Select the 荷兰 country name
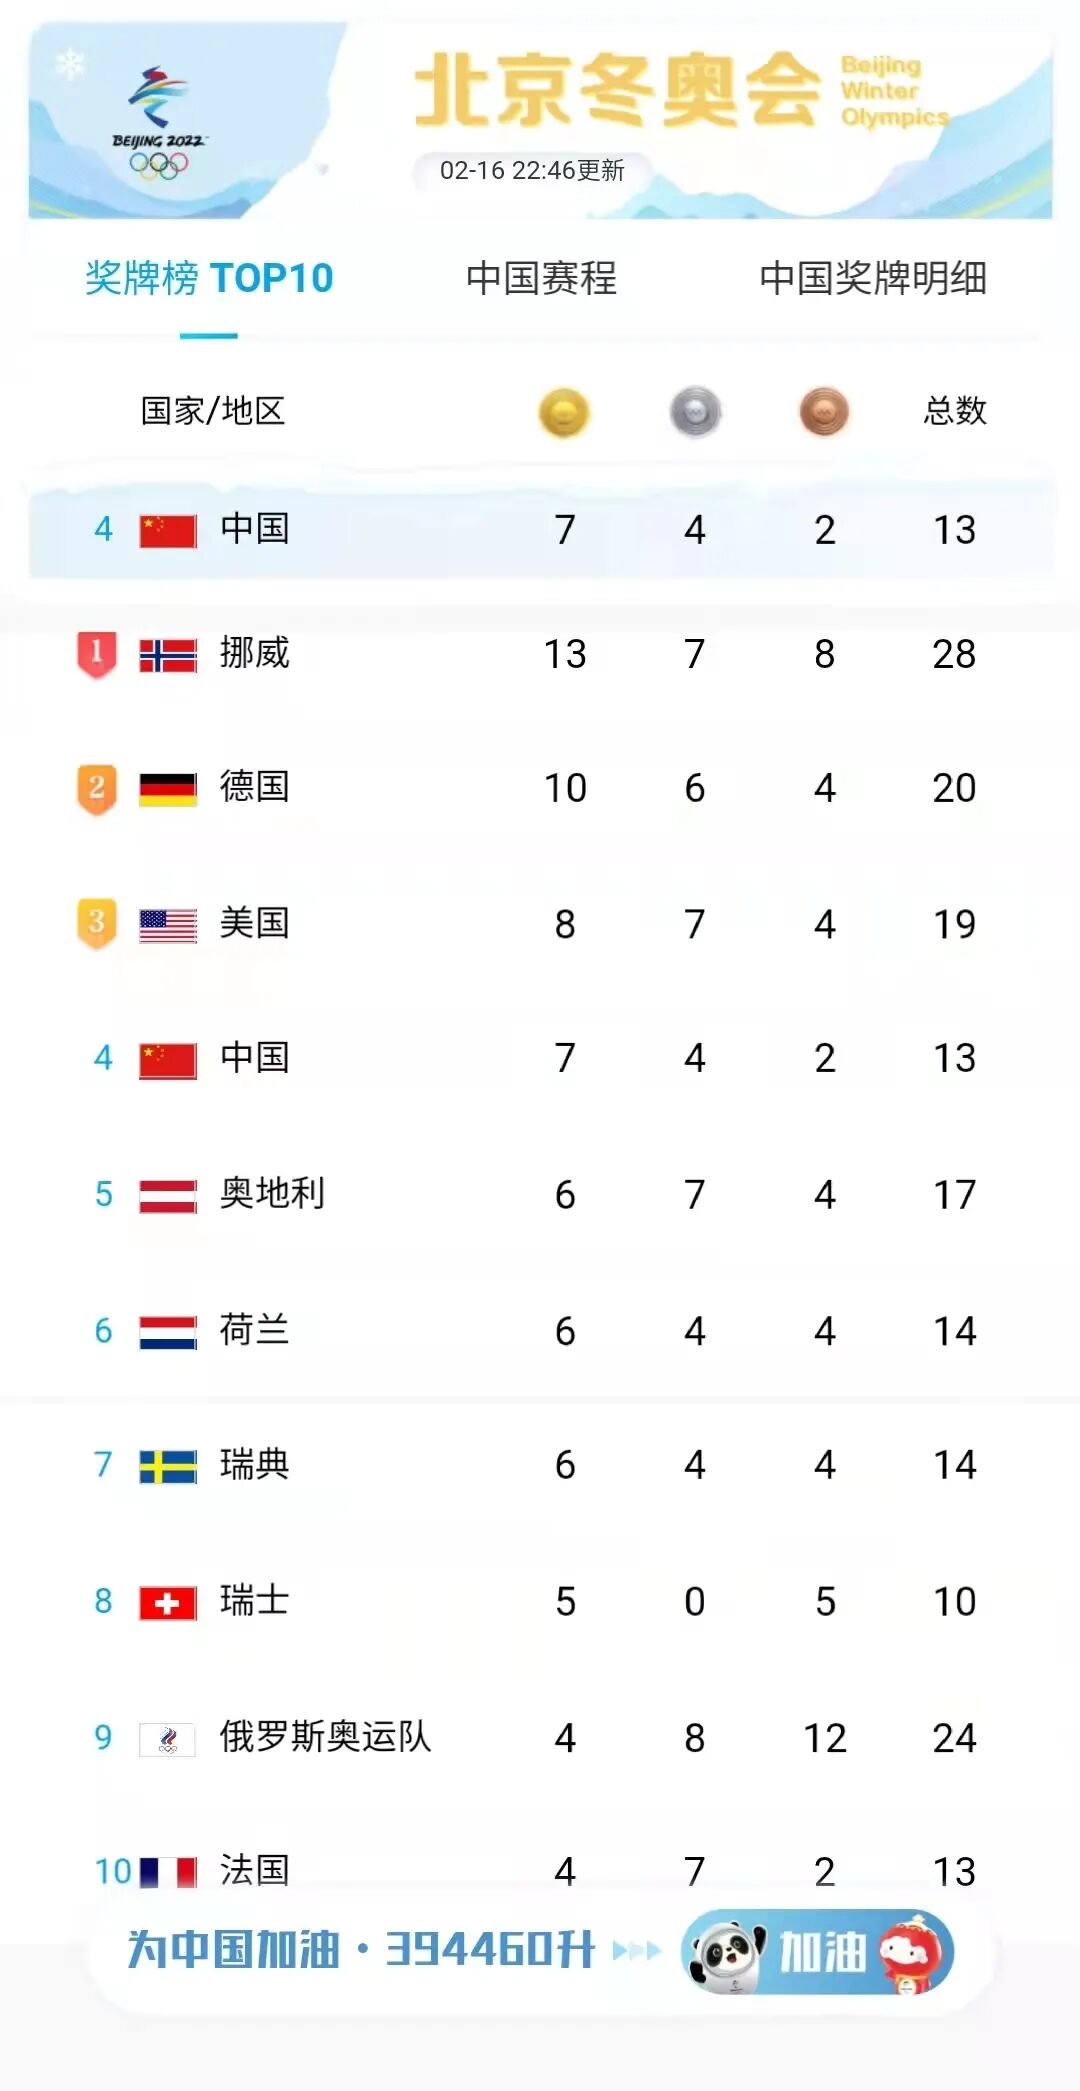Viewport: 1080px width, 2091px height. (255, 1330)
